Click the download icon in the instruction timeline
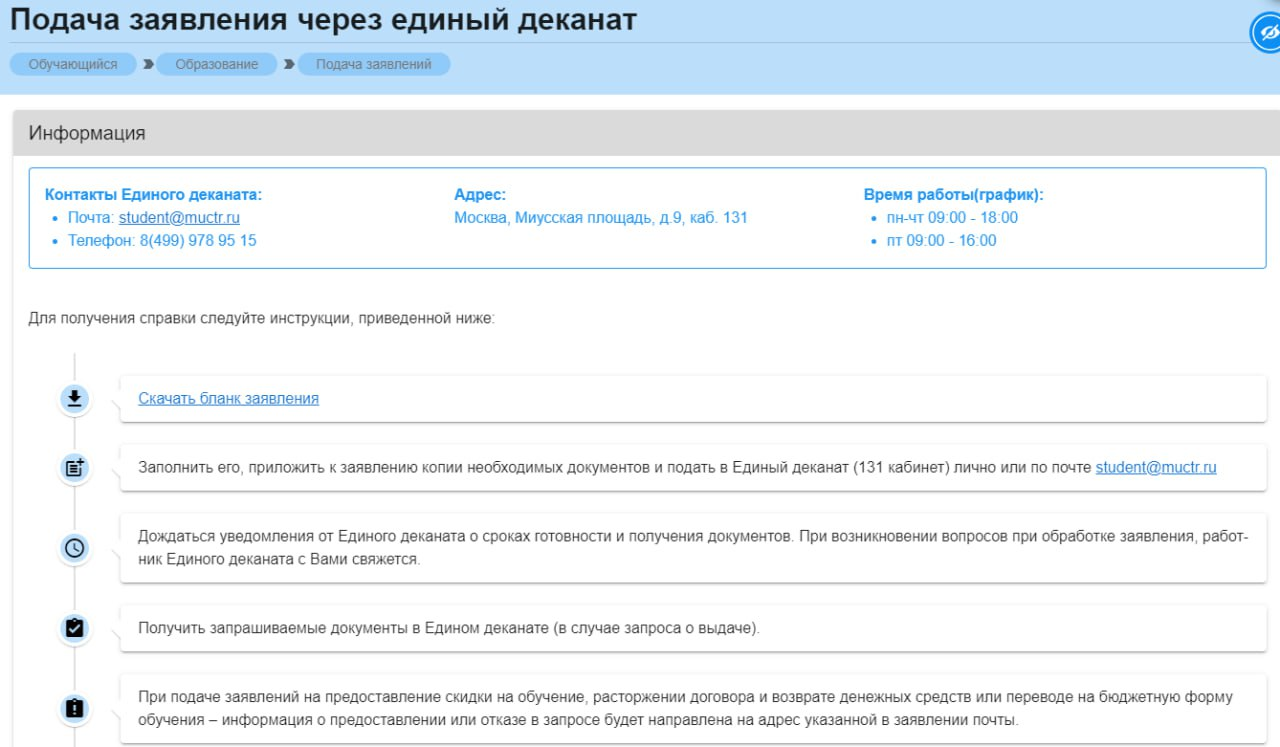 click(x=74, y=399)
